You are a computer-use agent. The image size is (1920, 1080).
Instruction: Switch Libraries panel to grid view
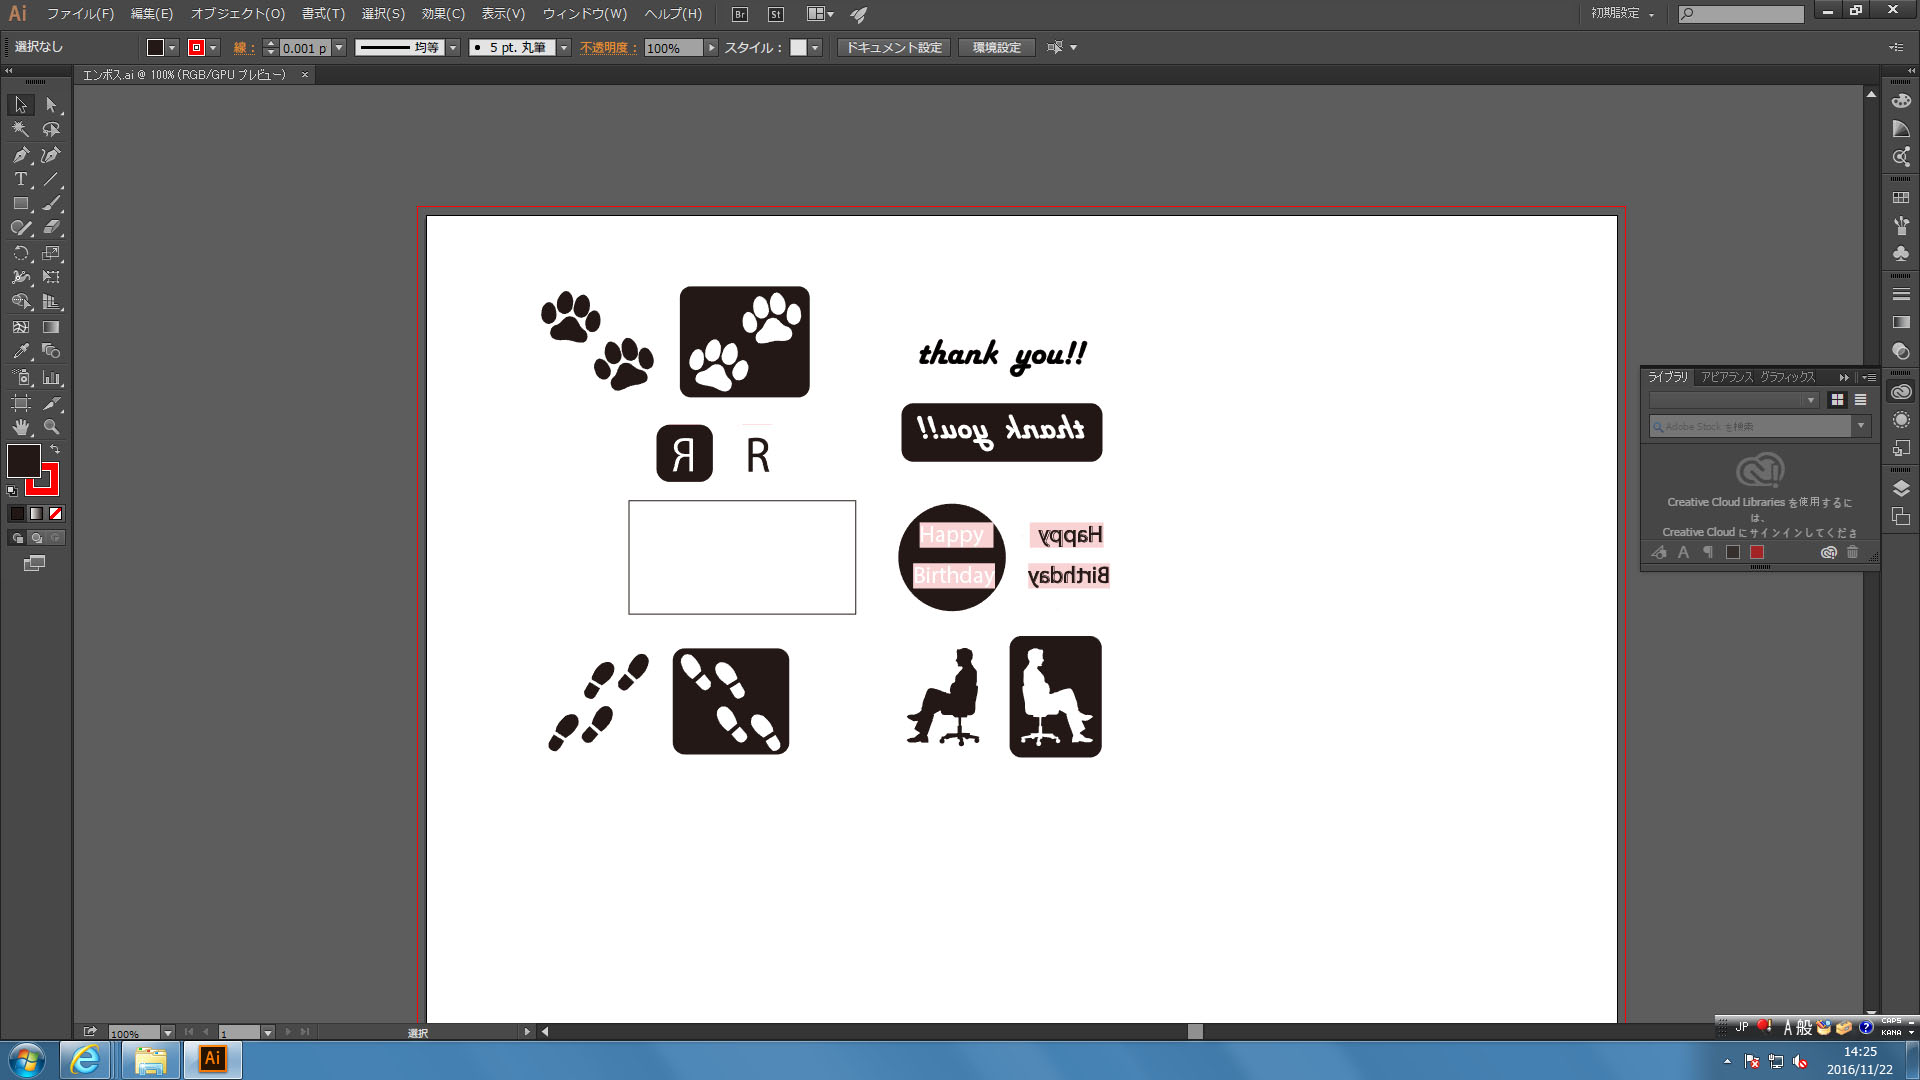click(1837, 400)
